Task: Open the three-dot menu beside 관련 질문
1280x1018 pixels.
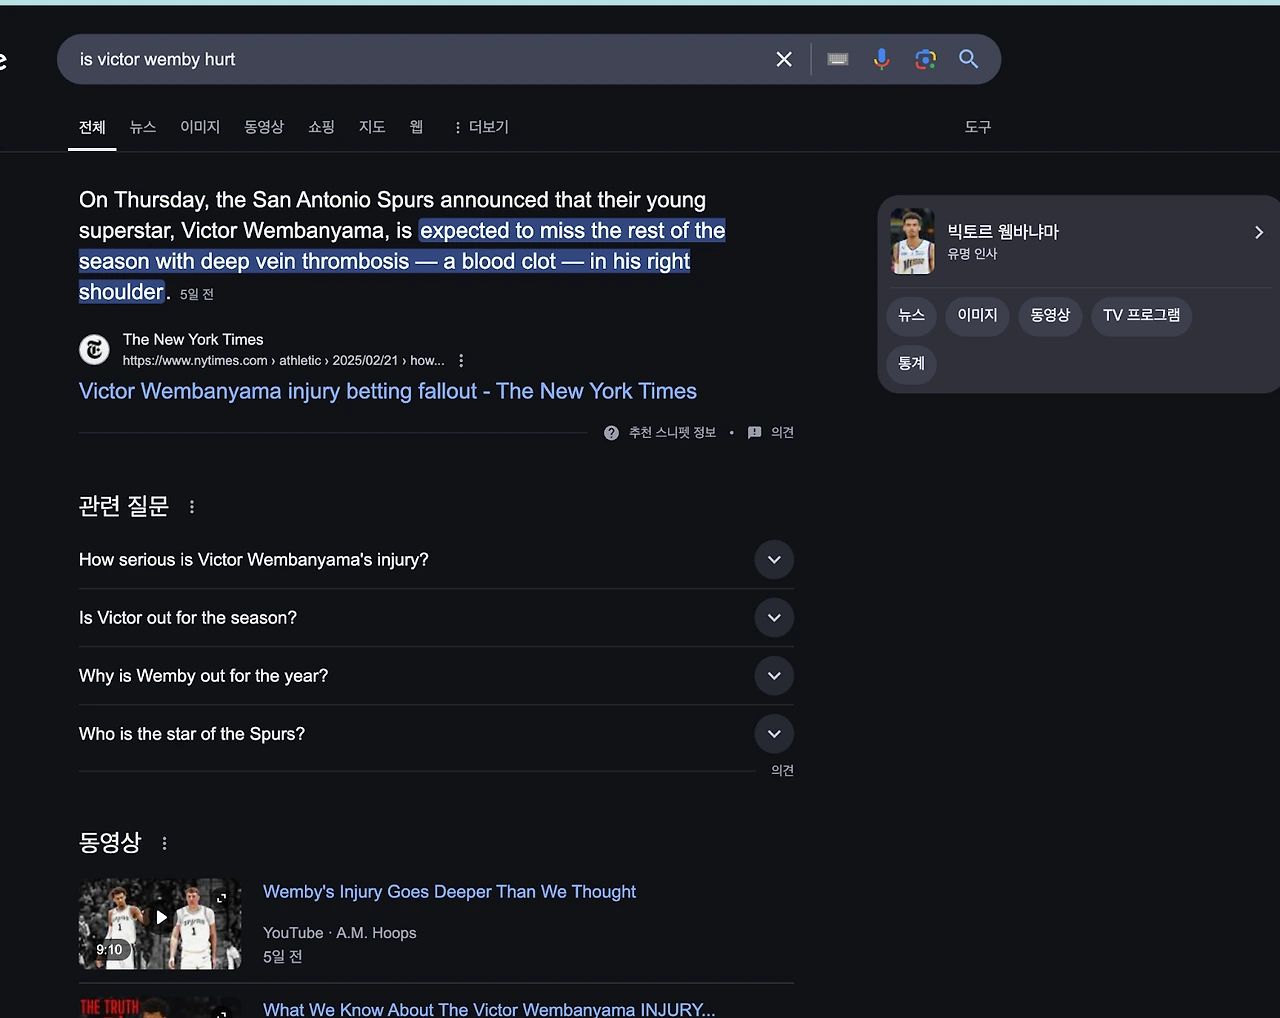Action: tap(192, 507)
